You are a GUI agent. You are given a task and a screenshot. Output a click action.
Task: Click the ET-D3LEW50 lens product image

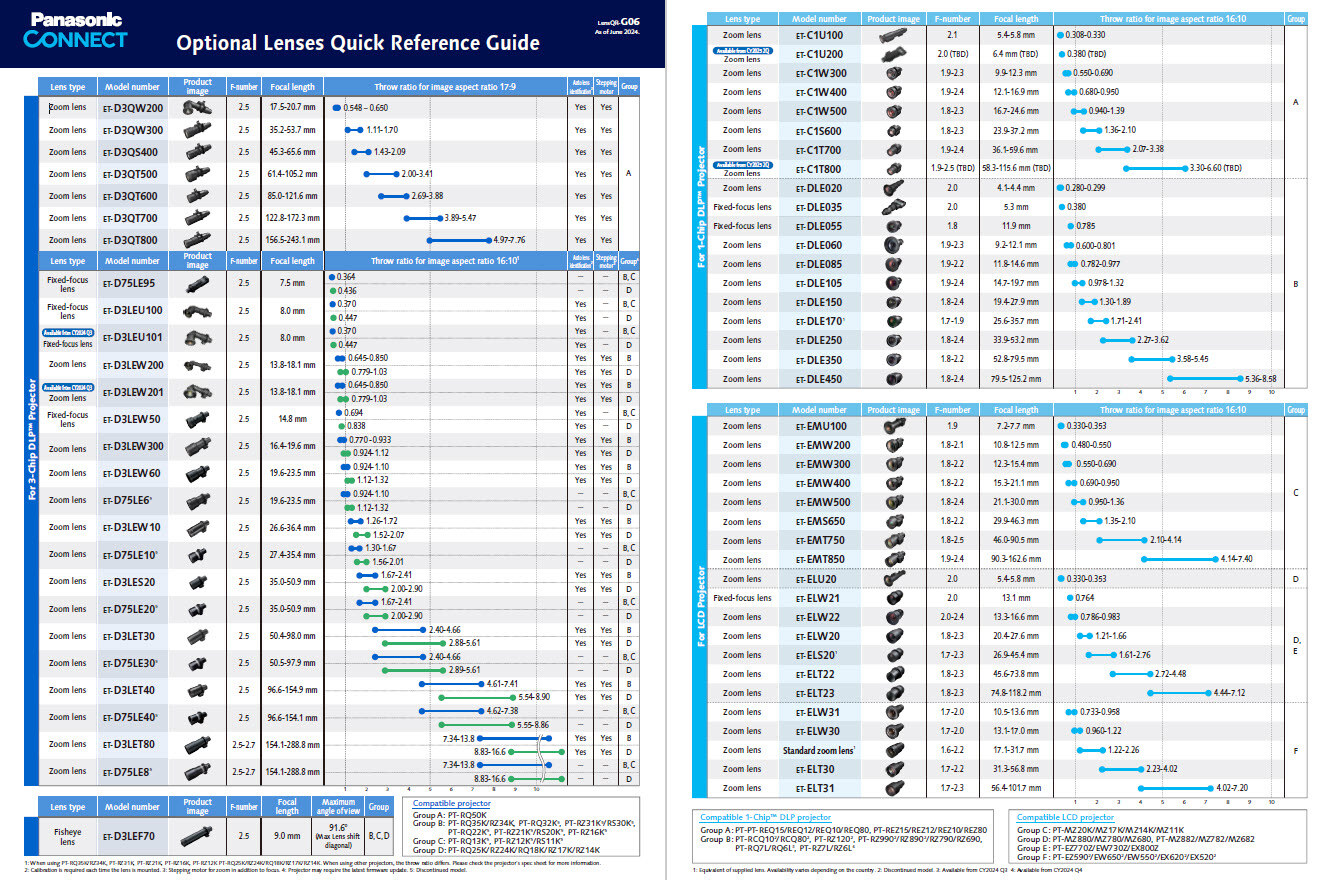coord(197,419)
